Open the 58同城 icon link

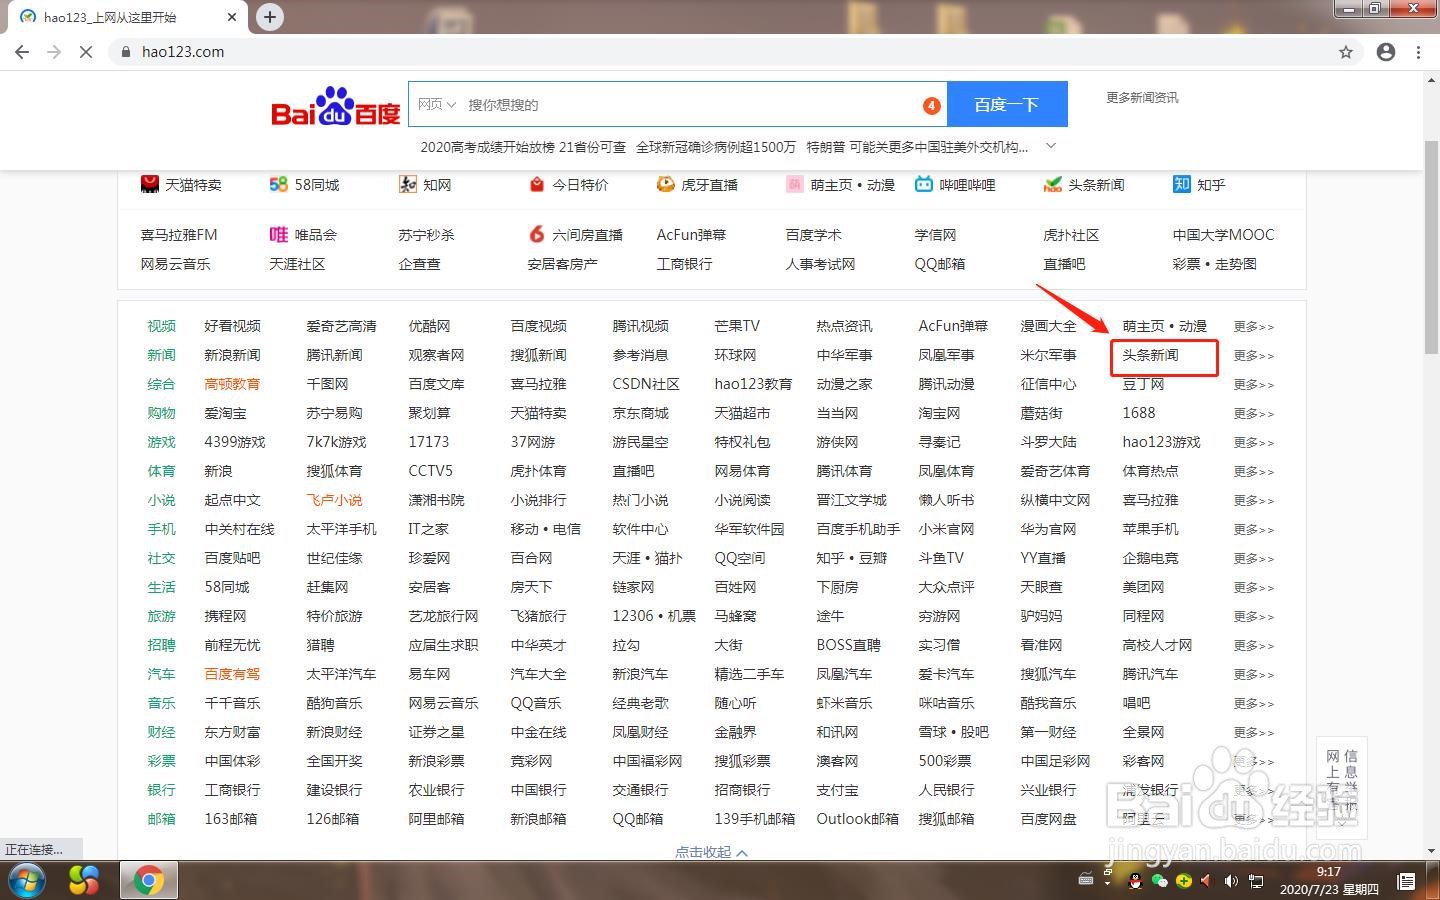[278, 184]
